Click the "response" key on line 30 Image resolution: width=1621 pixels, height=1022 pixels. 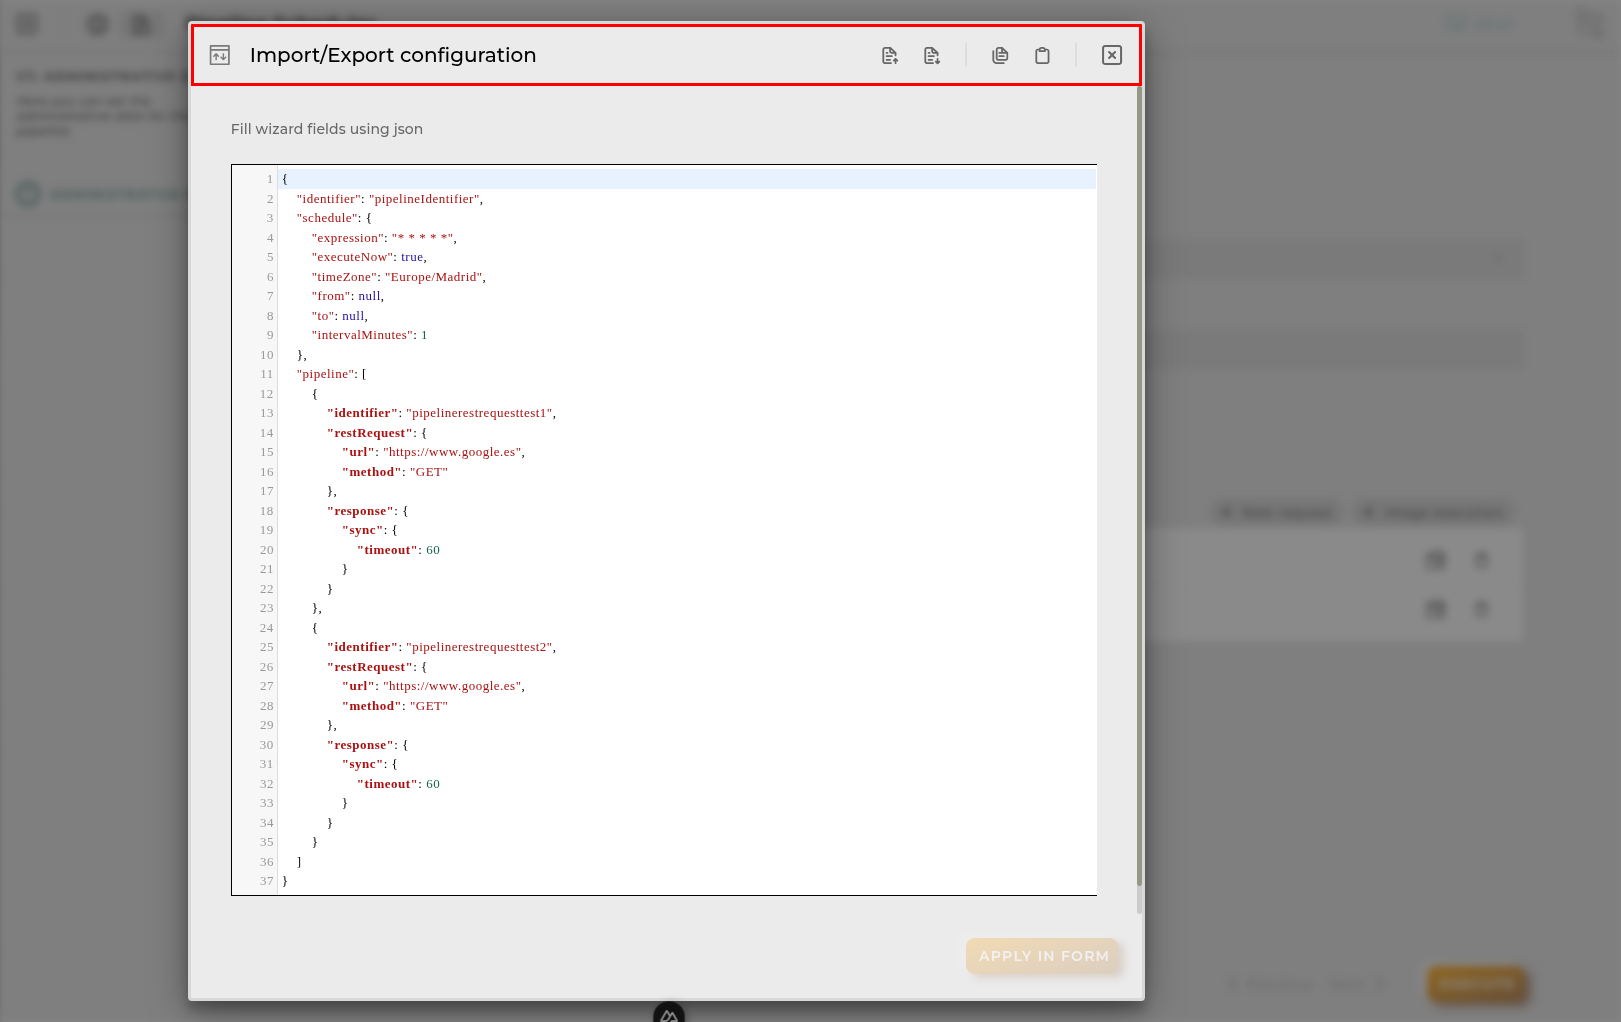click(x=361, y=745)
